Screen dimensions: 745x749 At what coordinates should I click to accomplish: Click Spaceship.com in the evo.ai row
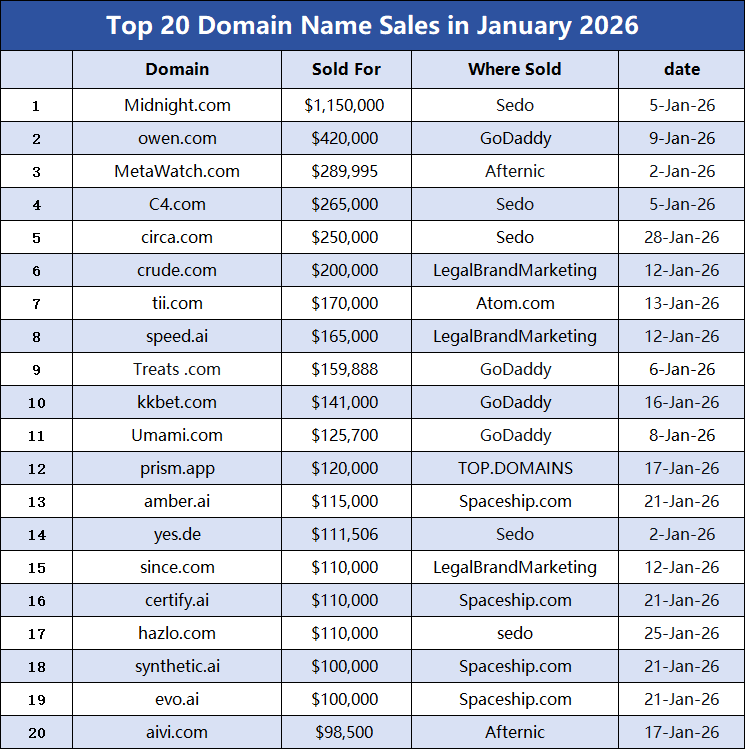pos(515,698)
